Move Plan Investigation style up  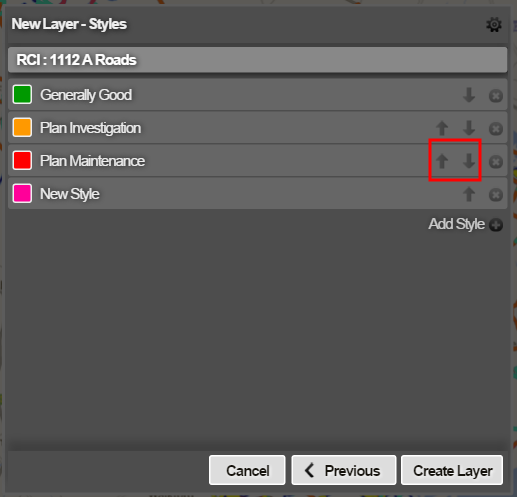[442, 128]
